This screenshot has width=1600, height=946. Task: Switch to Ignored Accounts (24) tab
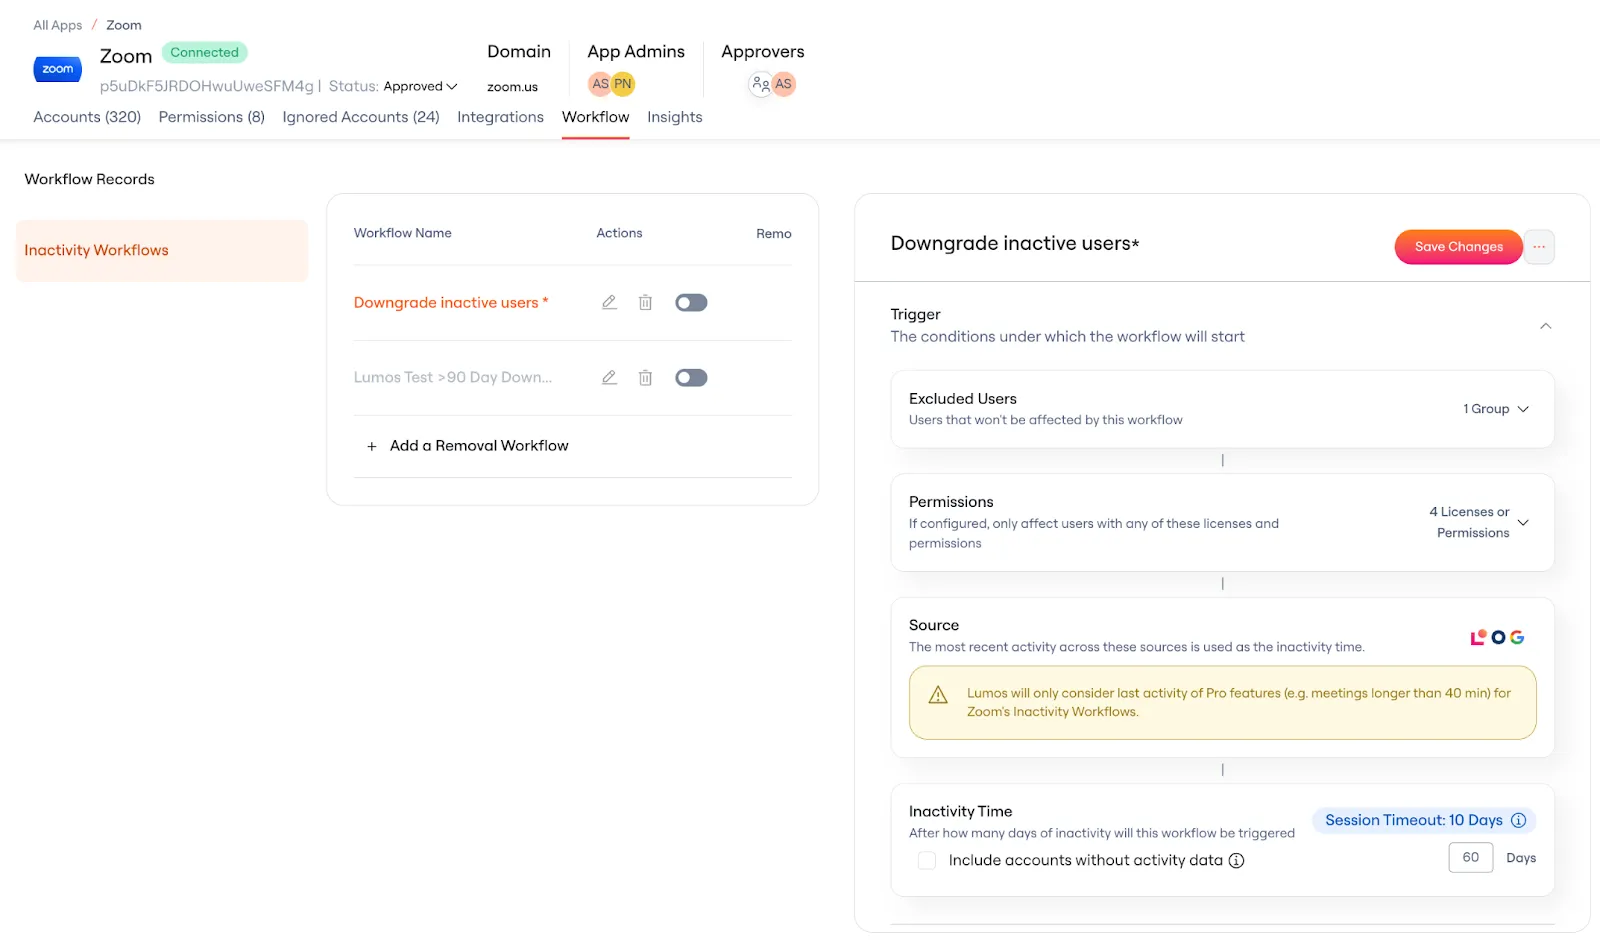coord(361,117)
